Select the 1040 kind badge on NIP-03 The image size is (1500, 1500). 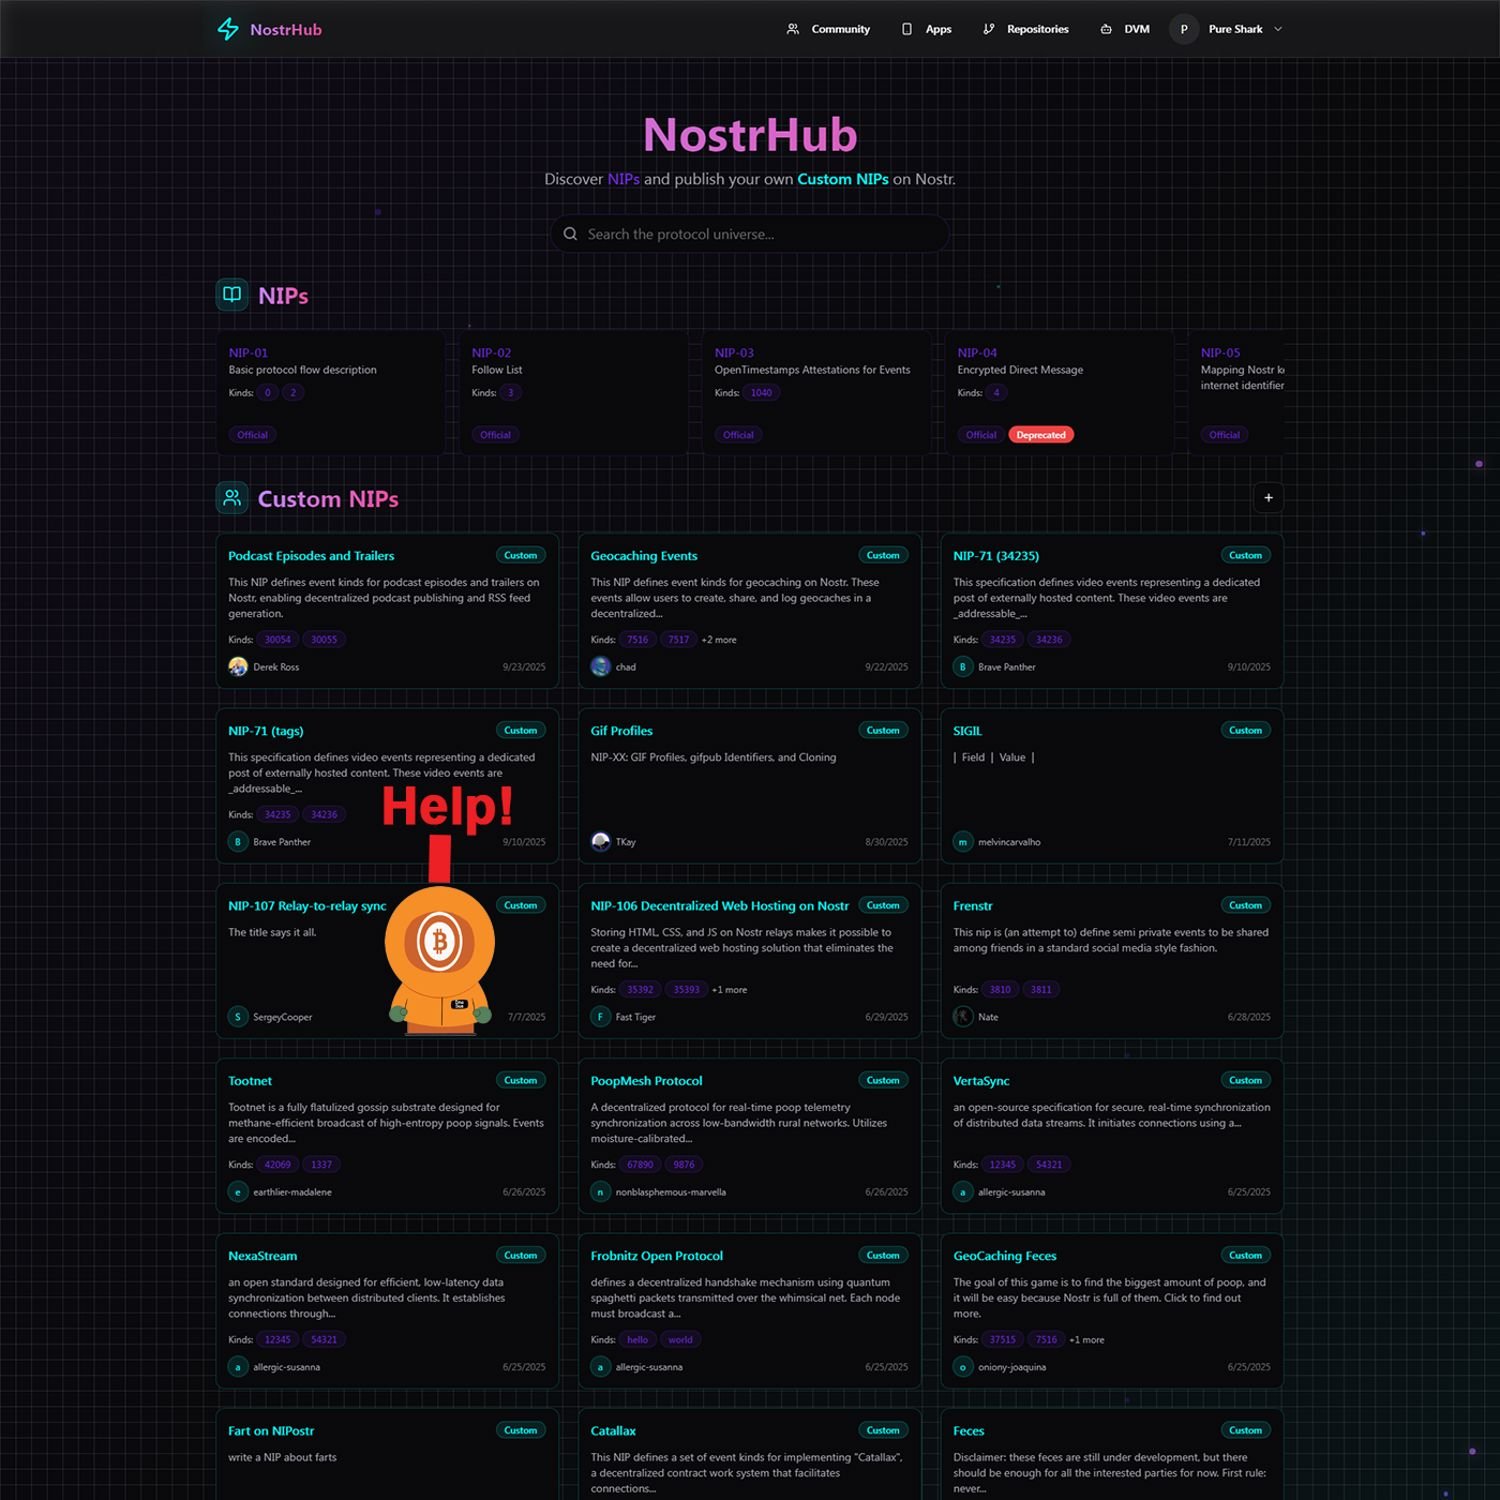tap(761, 393)
